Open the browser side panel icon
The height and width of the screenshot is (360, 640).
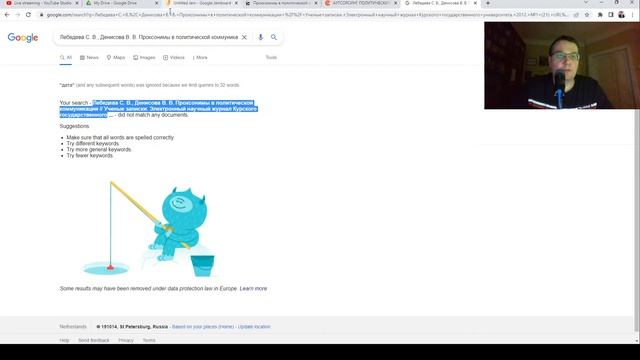point(611,15)
